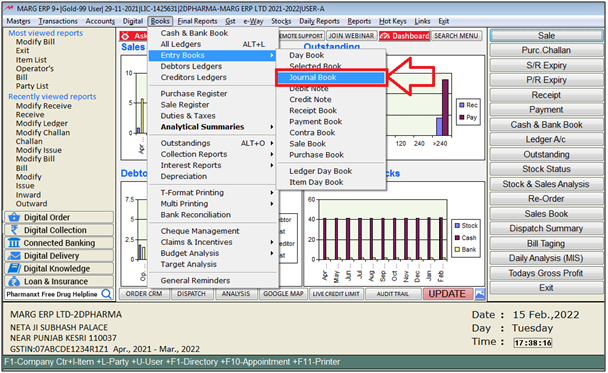Screen dimensions: 608x373
Task: Open Digital Knowledge book icon
Action: click(x=14, y=268)
